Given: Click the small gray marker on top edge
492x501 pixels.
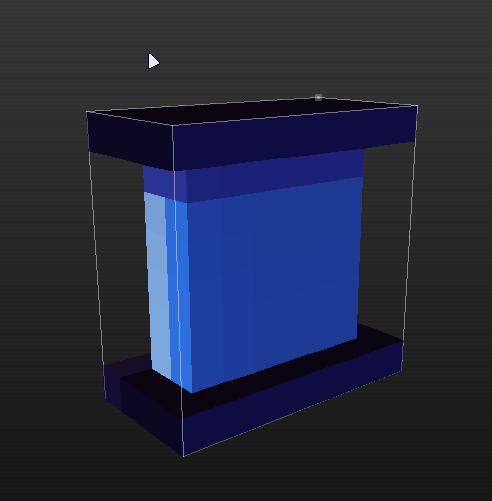Looking at the screenshot, I should (318, 97).
